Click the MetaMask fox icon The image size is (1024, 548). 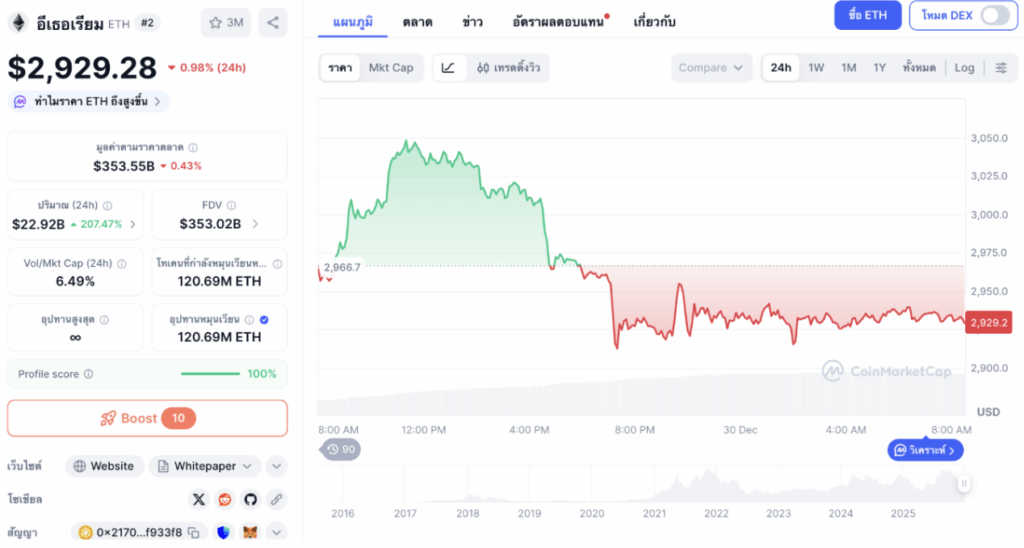coord(250,532)
